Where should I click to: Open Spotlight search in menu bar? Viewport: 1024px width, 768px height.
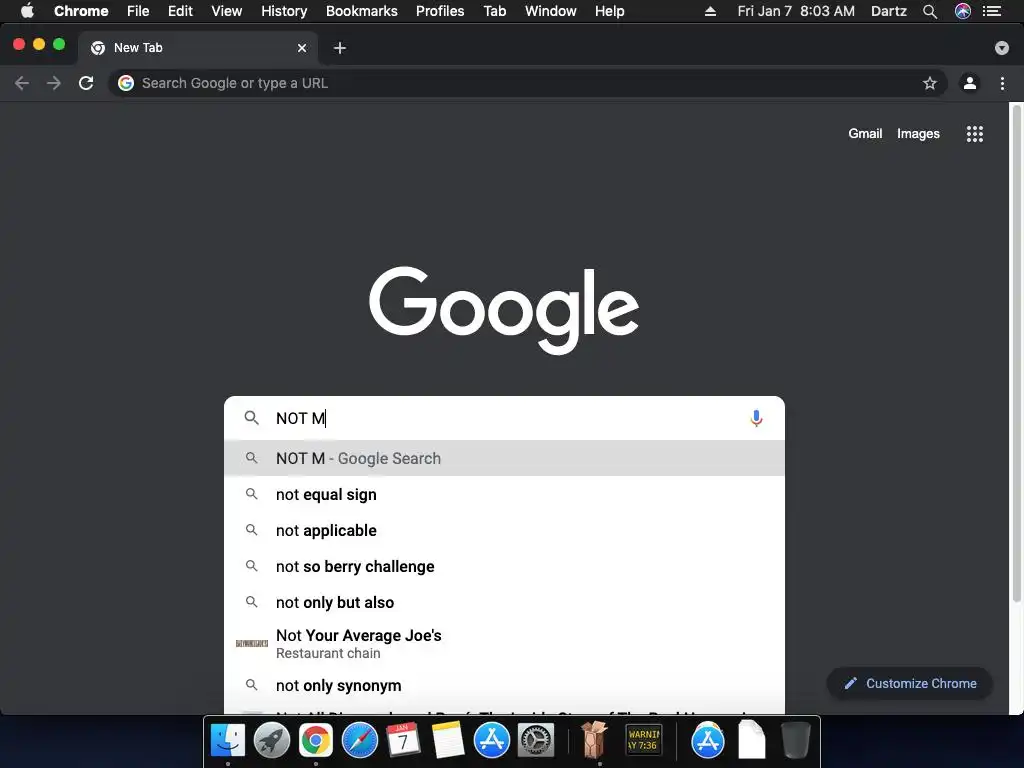pyautogui.click(x=930, y=11)
